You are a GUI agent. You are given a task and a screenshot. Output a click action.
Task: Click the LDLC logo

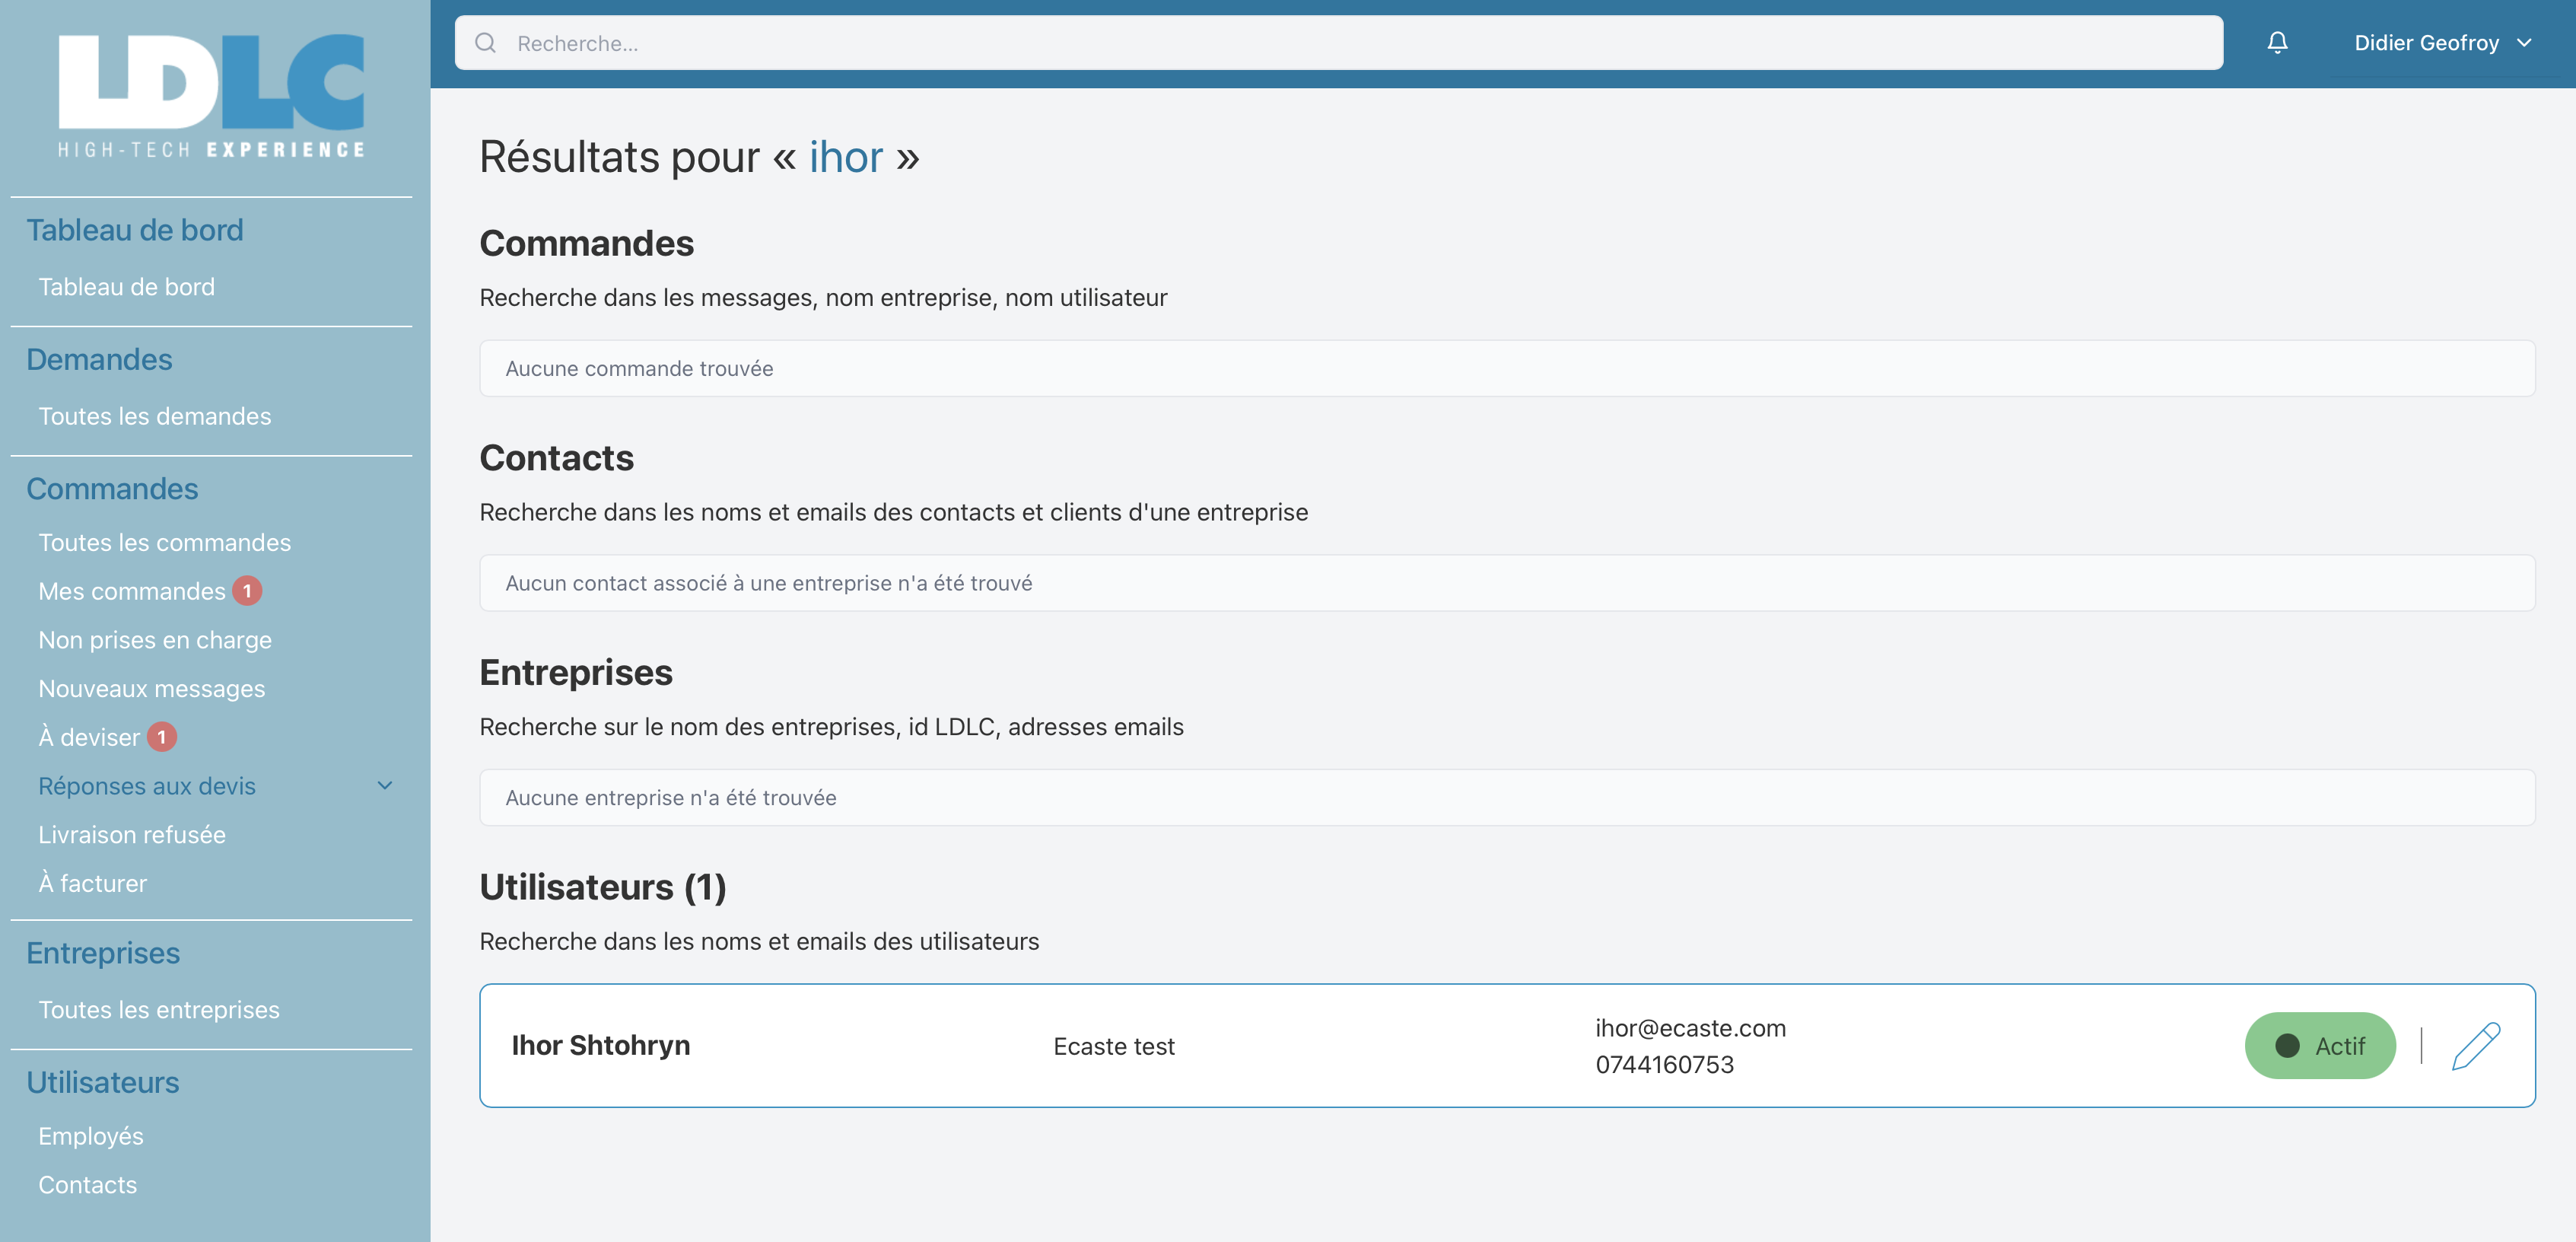point(211,96)
